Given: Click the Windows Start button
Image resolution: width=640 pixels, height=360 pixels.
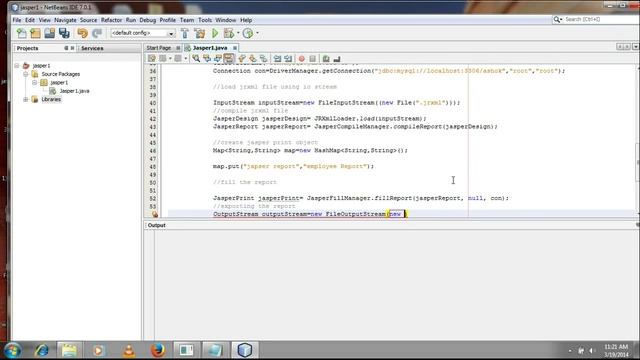Looking at the screenshot, I should [x=13, y=350].
